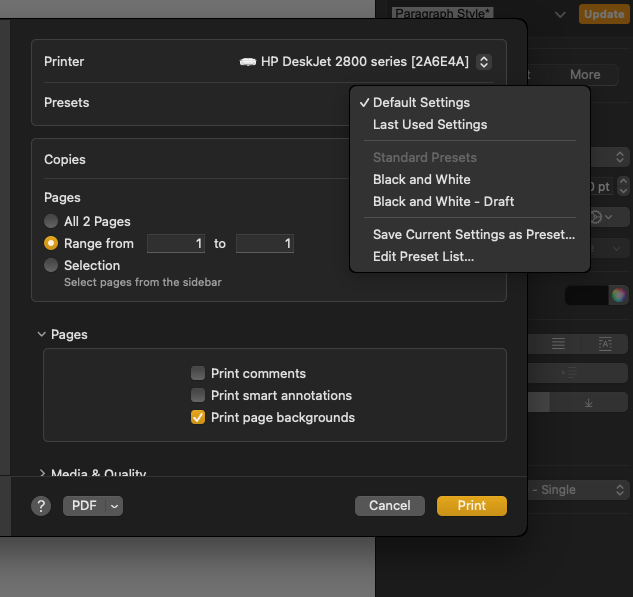Image resolution: width=633 pixels, height=597 pixels.
Task: Select the align text to bottom icon
Action: (x=588, y=402)
